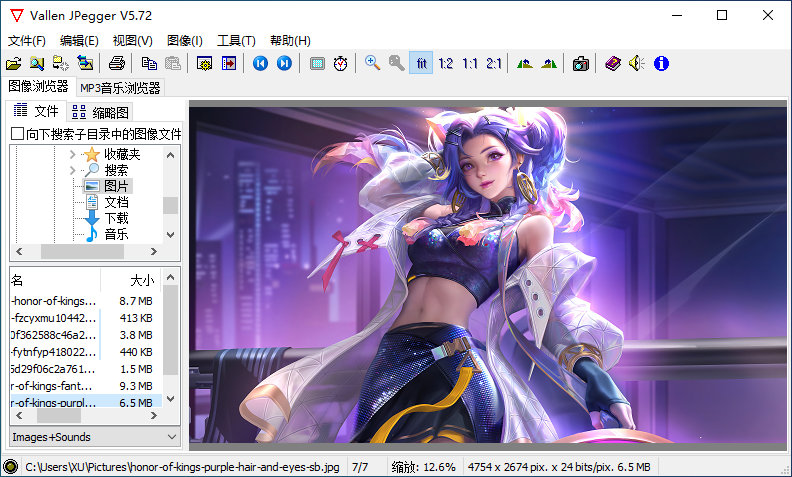Select the 下载 folder in tree
This screenshot has height=477, width=792.
click(x=116, y=218)
